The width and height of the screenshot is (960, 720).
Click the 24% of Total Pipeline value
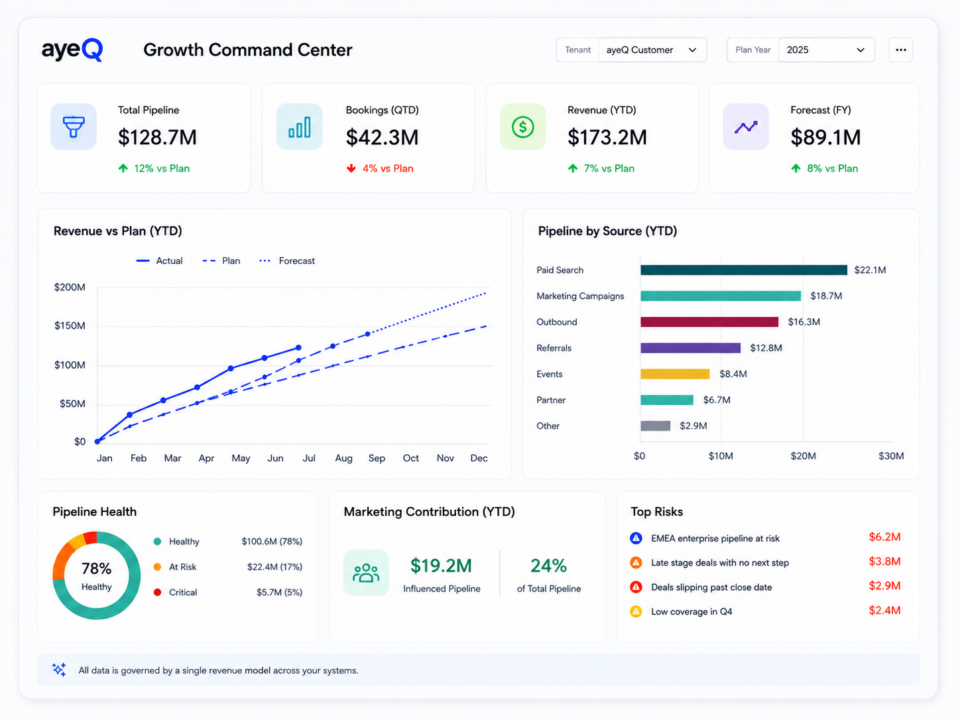pyautogui.click(x=549, y=566)
